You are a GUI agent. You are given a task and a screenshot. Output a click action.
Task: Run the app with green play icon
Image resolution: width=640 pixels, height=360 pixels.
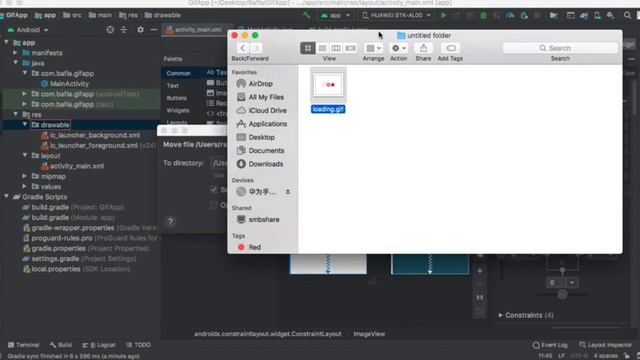click(x=444, y=16)
